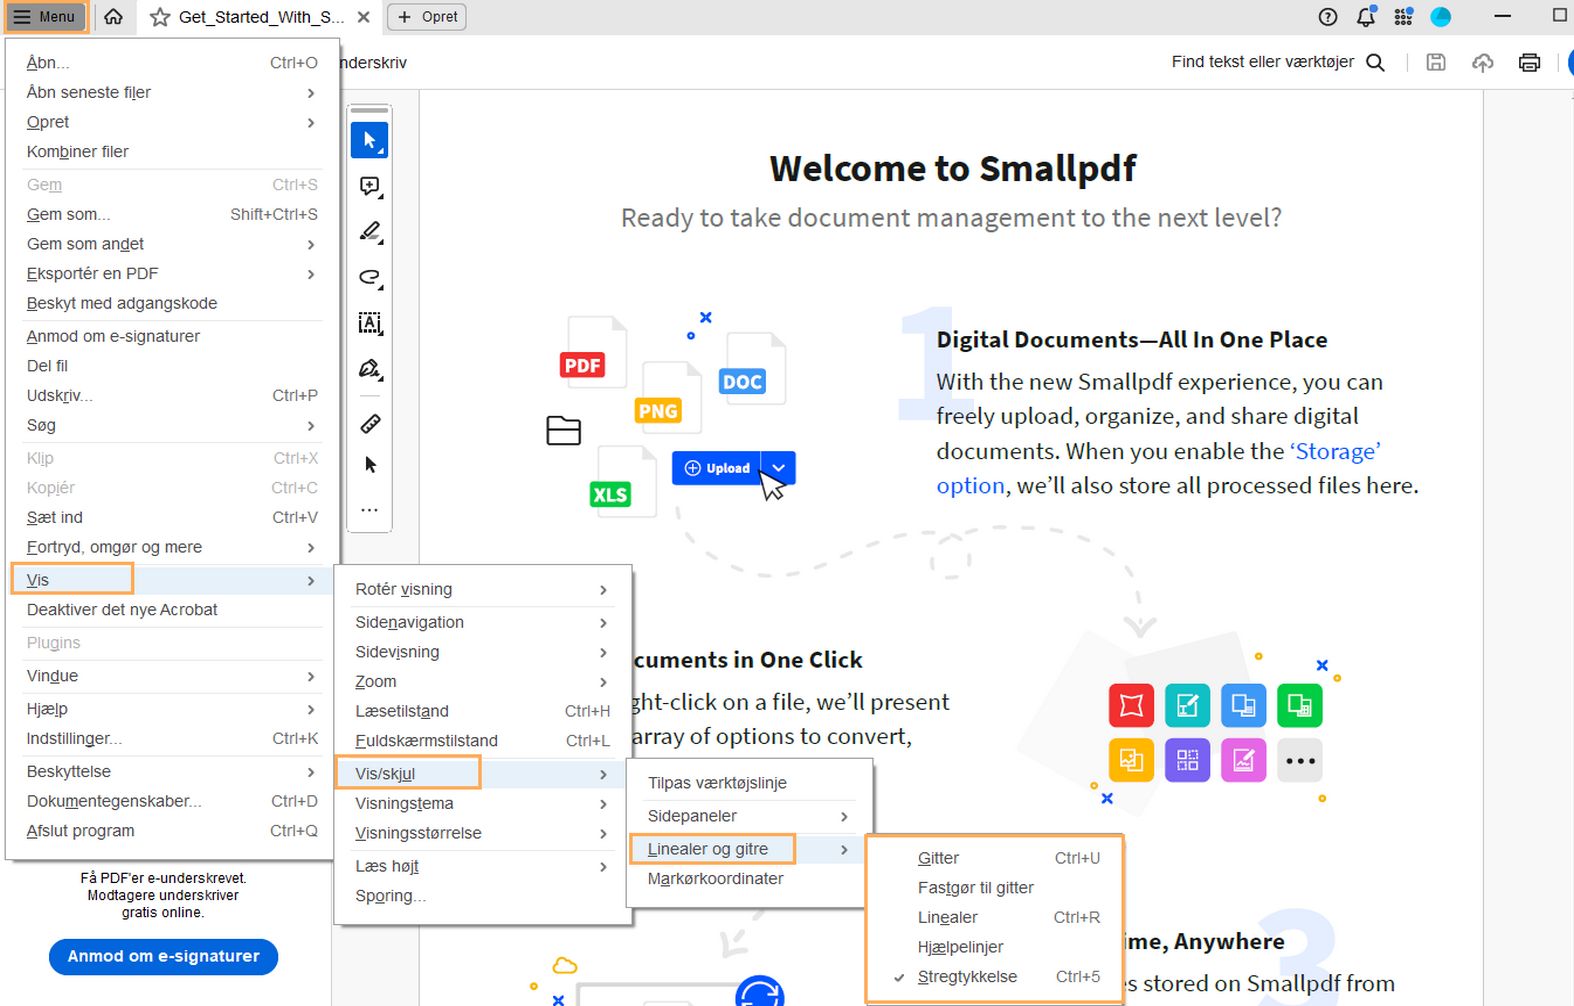This screenshot has height=1006, width=1574.
Task: Click the print icon in toolbar
Action: pos(1530,62)
